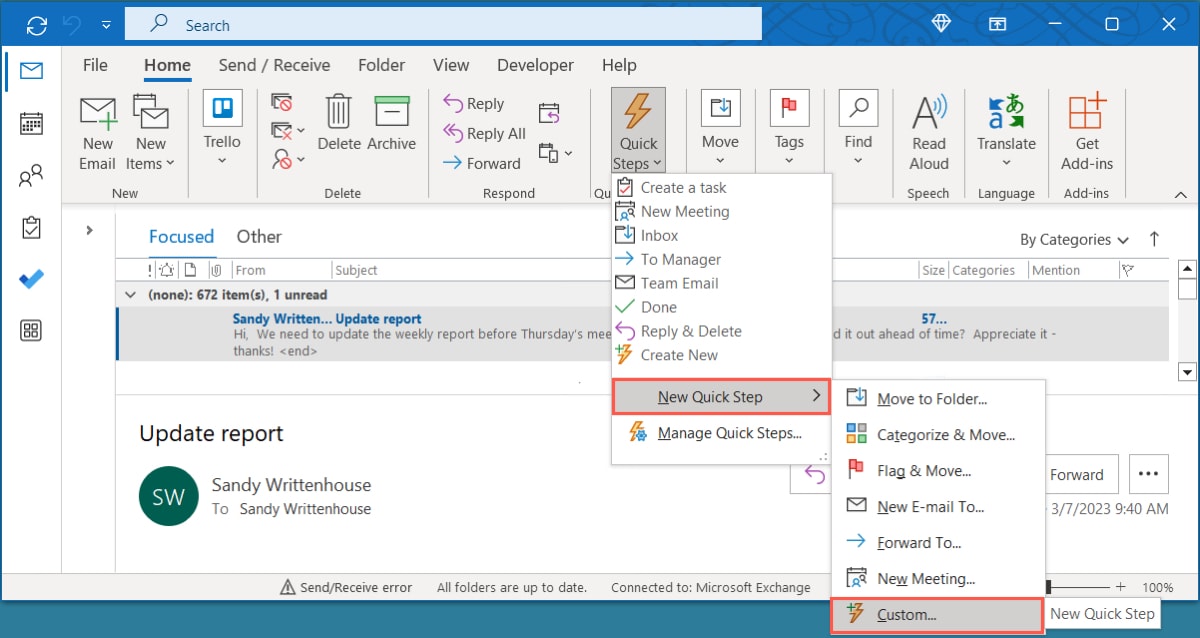Click the Forward button on the message
The image size is (1200, 638).
[x=1079, y=474]
